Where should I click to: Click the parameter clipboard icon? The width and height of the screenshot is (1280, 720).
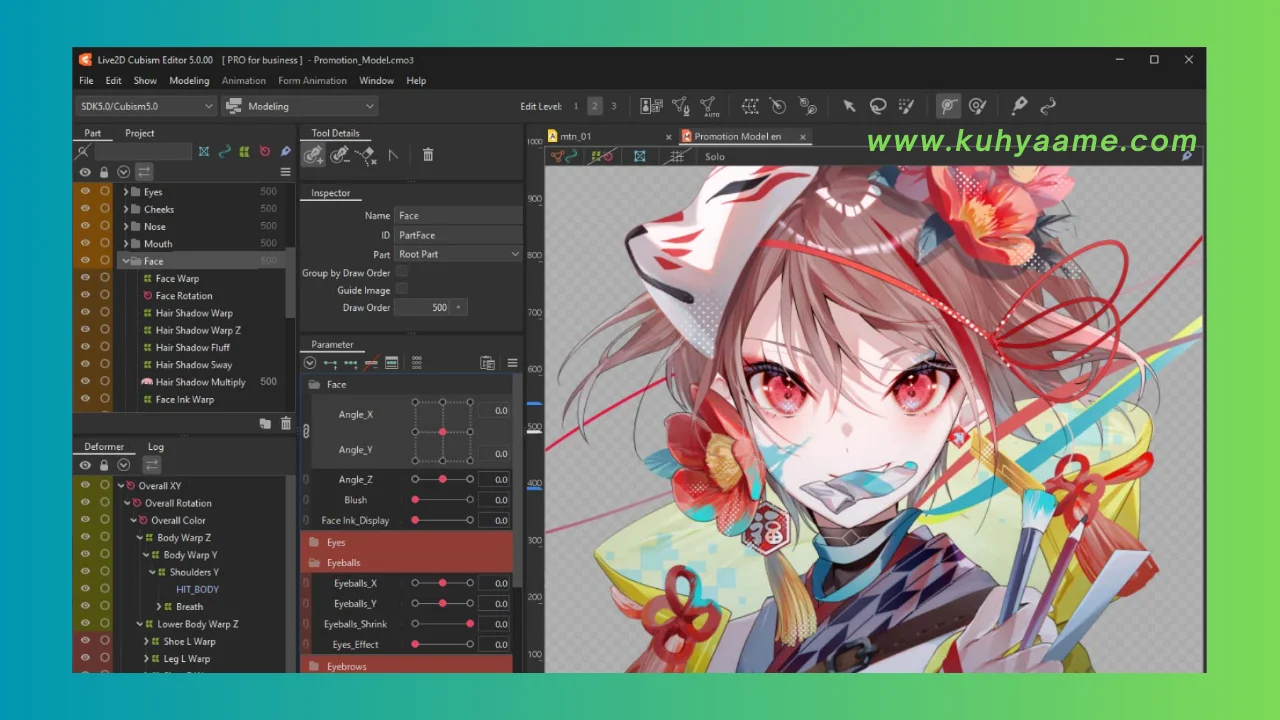coord(487,363)
